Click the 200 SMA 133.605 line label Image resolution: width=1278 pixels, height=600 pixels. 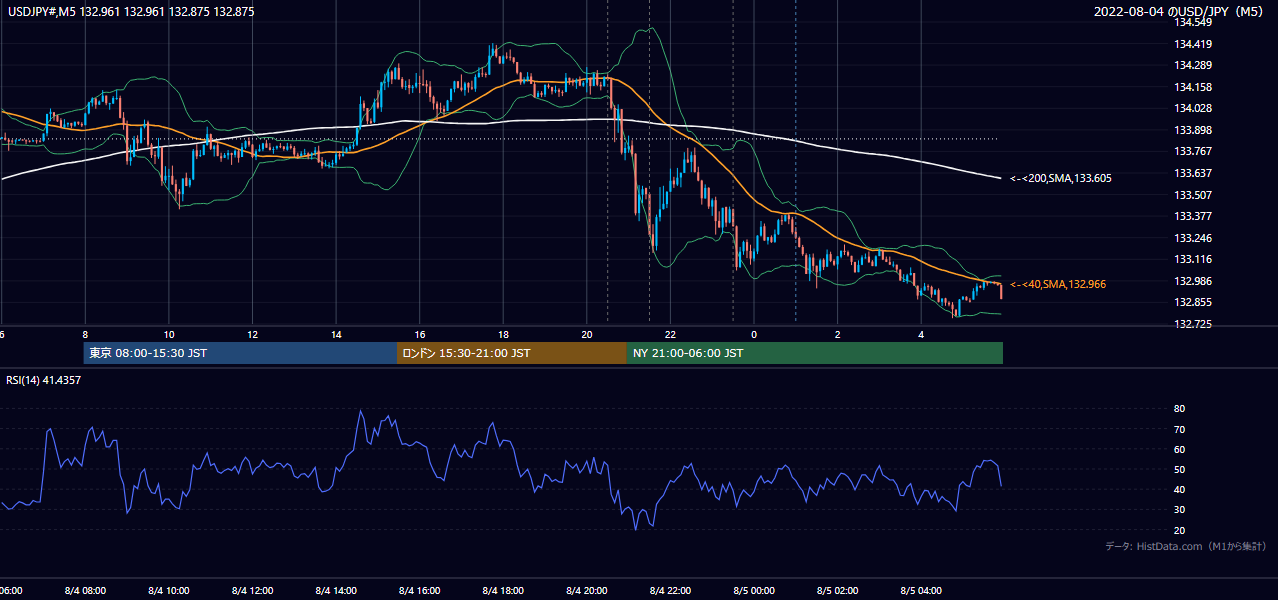1061,178
